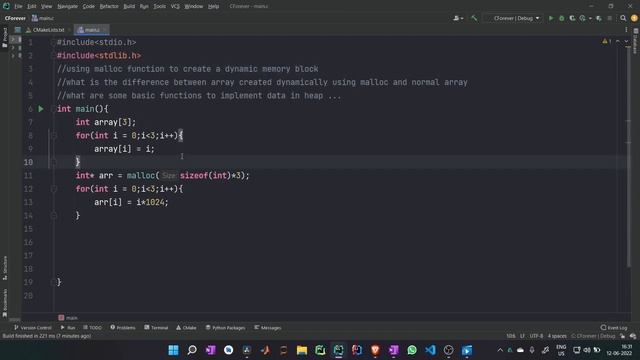Open the Run tool window

point(68,328)
